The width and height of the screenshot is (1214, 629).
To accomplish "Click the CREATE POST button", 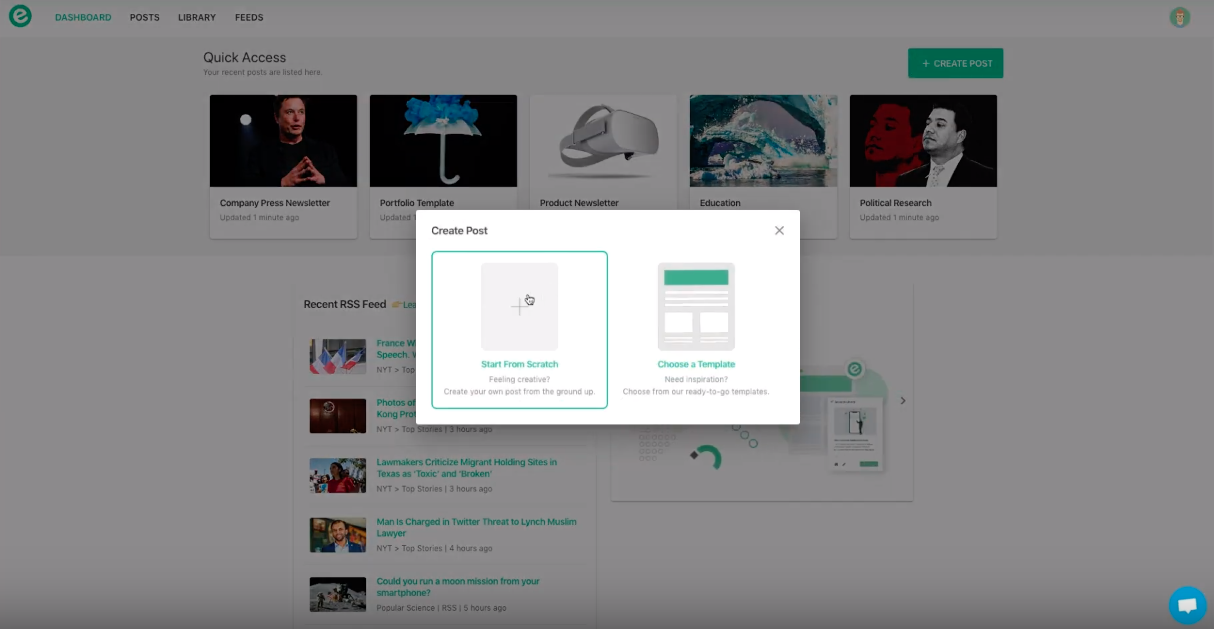I will [x=955, y=63].
